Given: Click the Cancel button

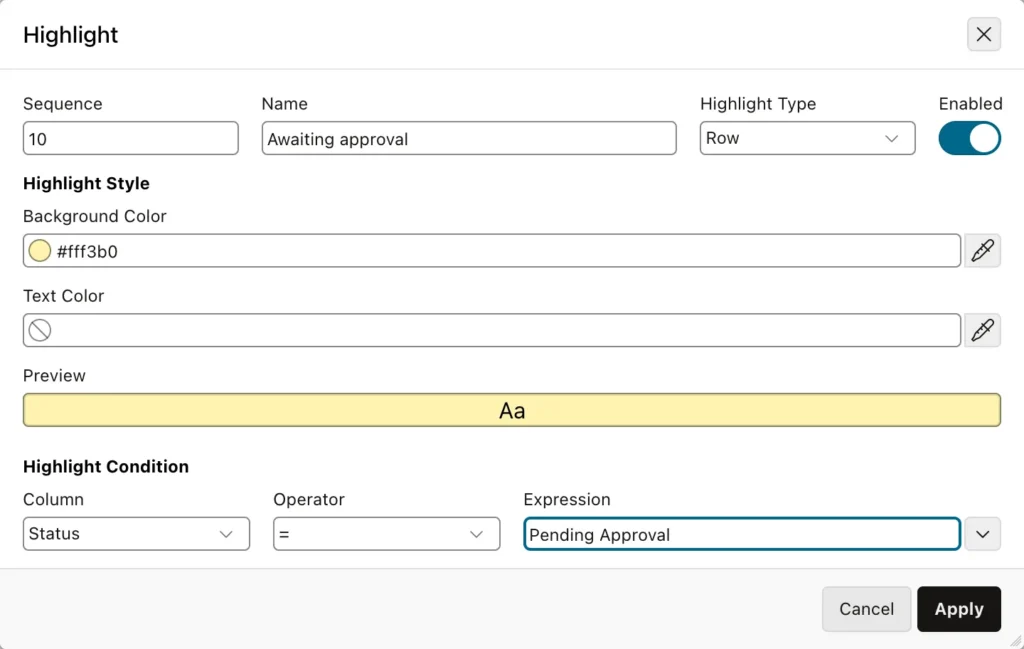Looking at the screenshot, I should pos(866,609).
